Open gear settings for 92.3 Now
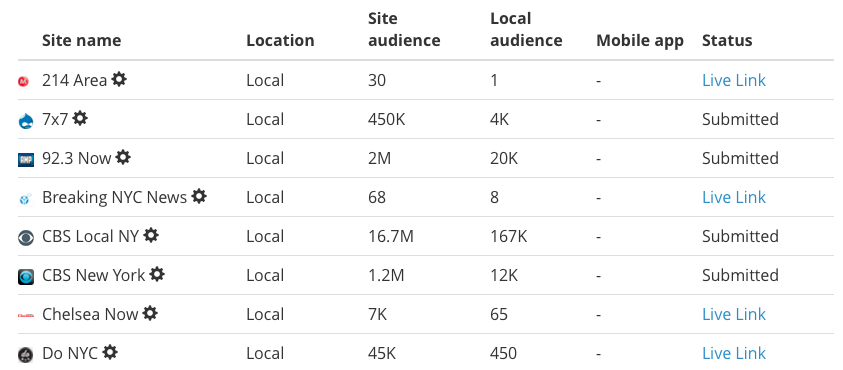This screenshot has height=370, width=843. point(123,157)
